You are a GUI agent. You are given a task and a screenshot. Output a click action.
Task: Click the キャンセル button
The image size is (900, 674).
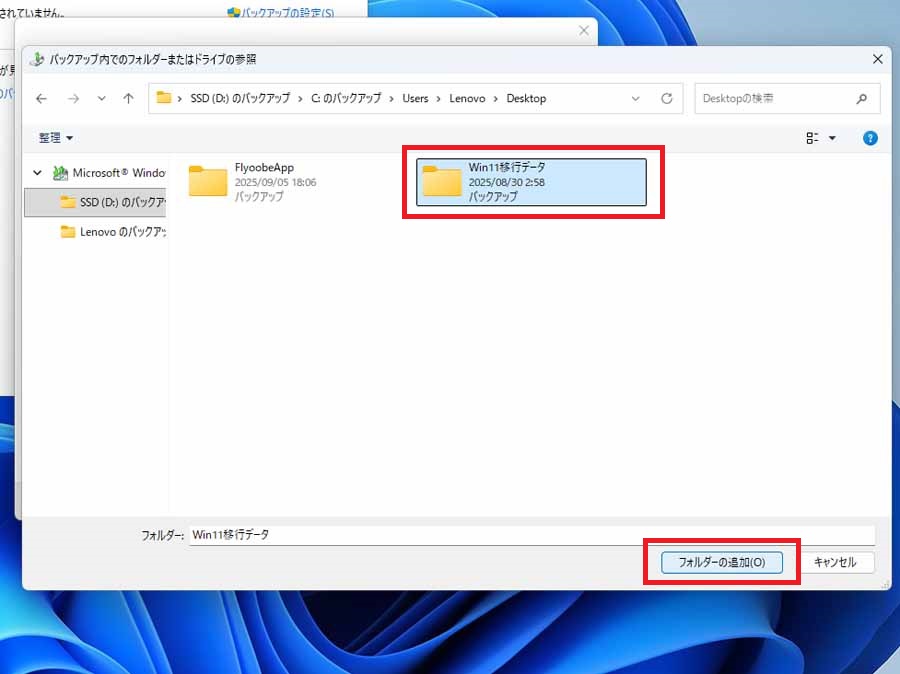[835, 562]
